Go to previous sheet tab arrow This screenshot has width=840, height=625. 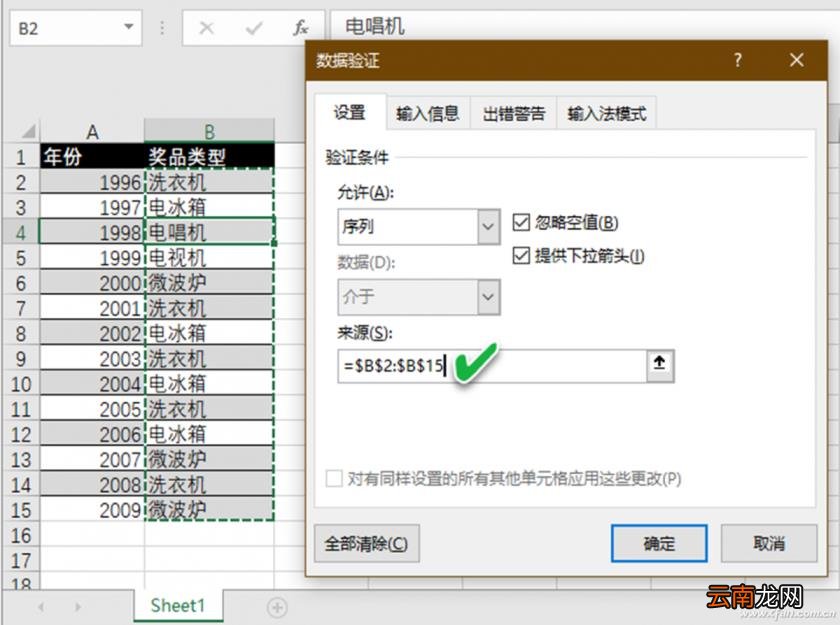(x=41, y=607)
